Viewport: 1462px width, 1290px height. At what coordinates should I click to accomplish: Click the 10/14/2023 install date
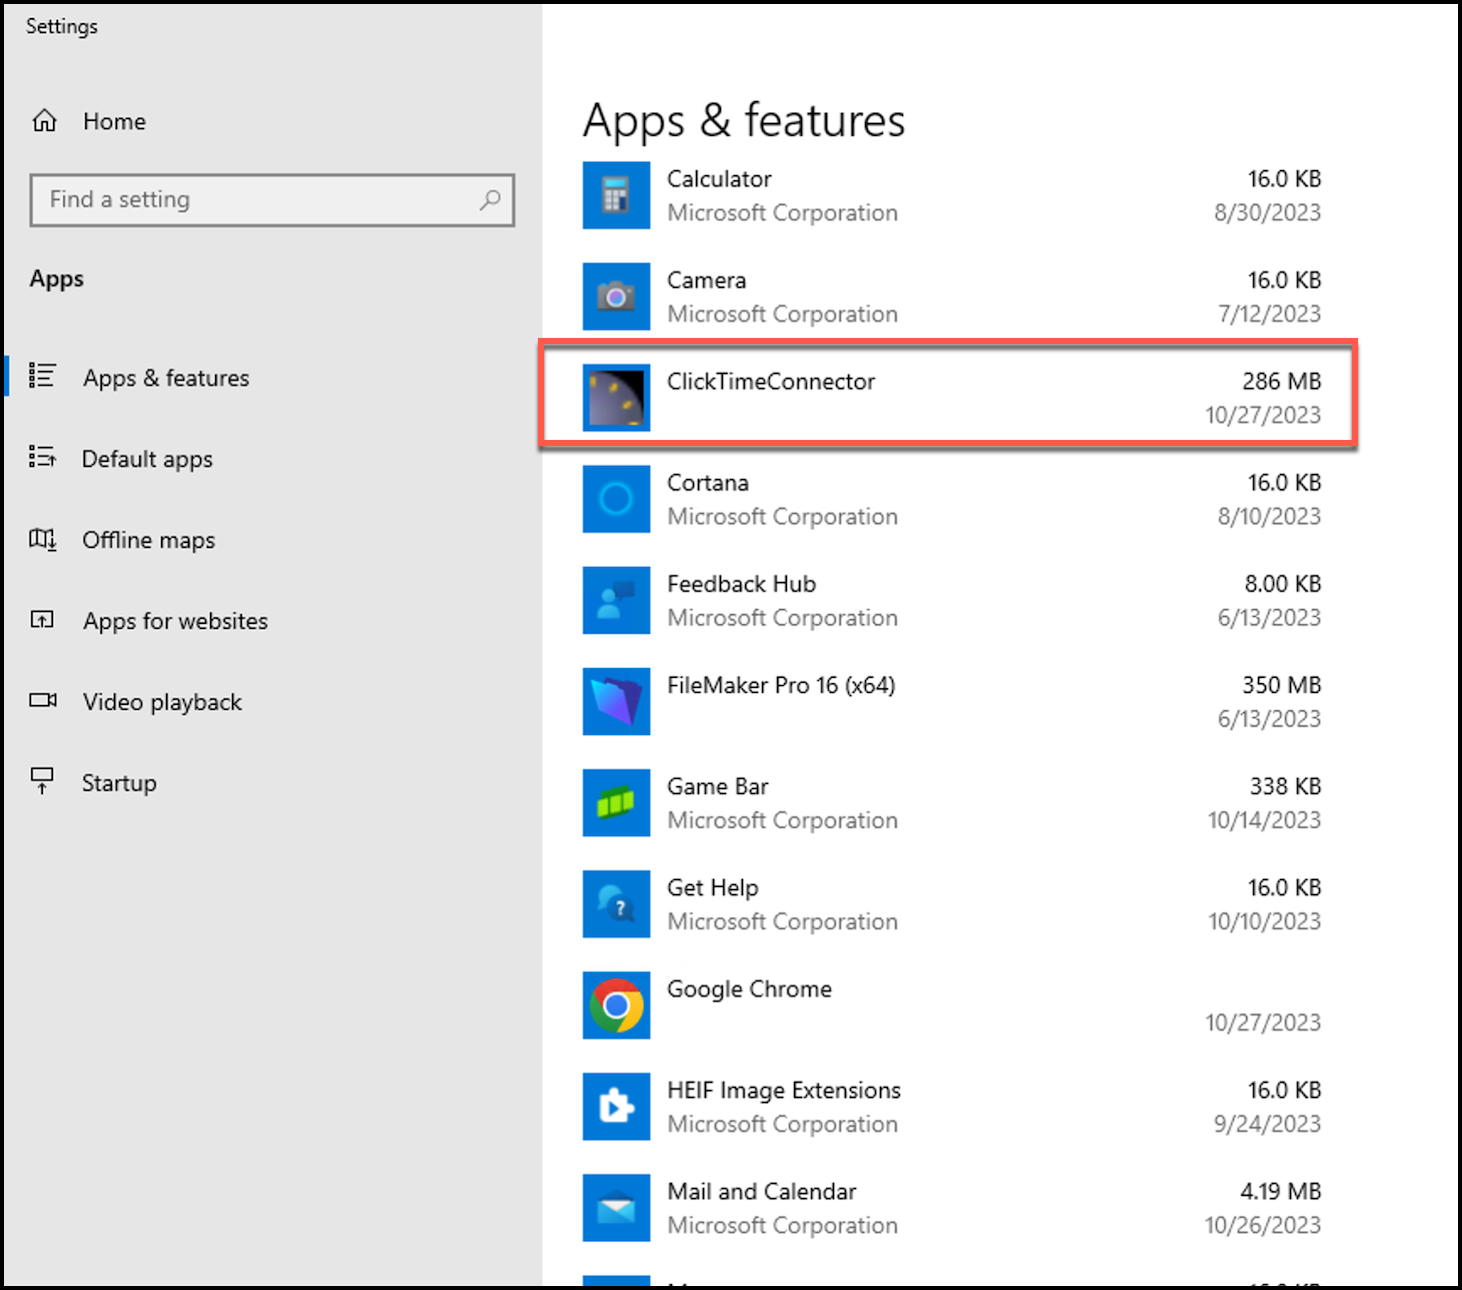click(1265, 821)
